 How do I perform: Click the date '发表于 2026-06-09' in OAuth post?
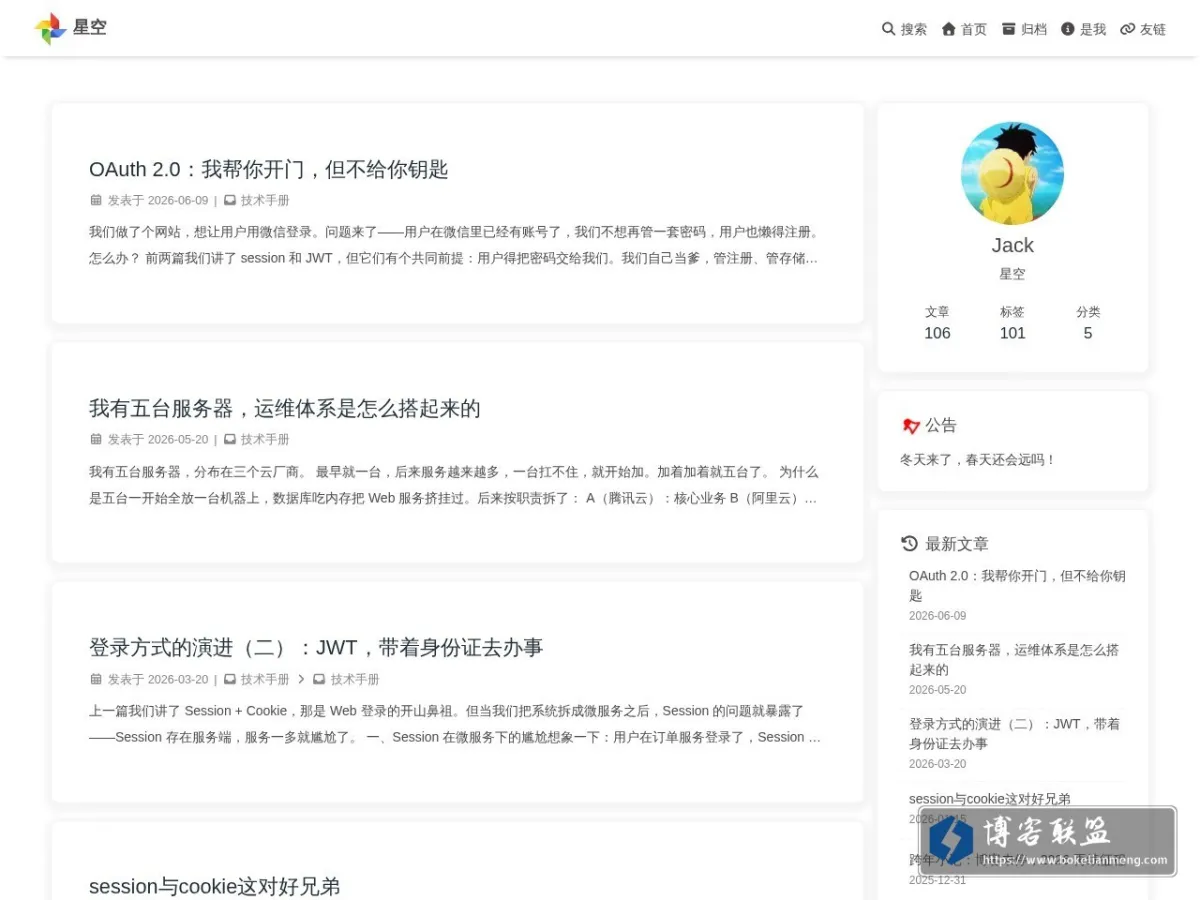(x=158, y=200)
